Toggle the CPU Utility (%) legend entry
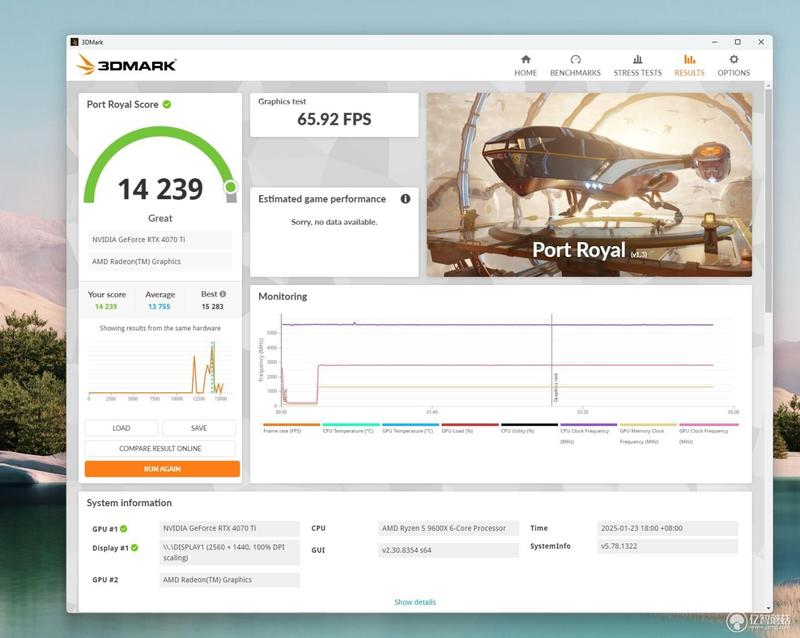 click(x=529, y=428)
